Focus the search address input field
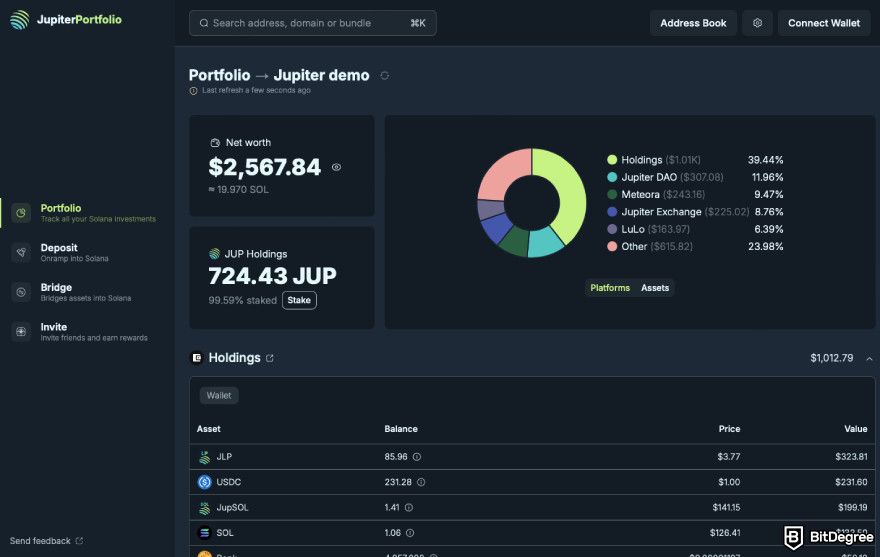Screen dimensions: 880x557 click(313, 23)
